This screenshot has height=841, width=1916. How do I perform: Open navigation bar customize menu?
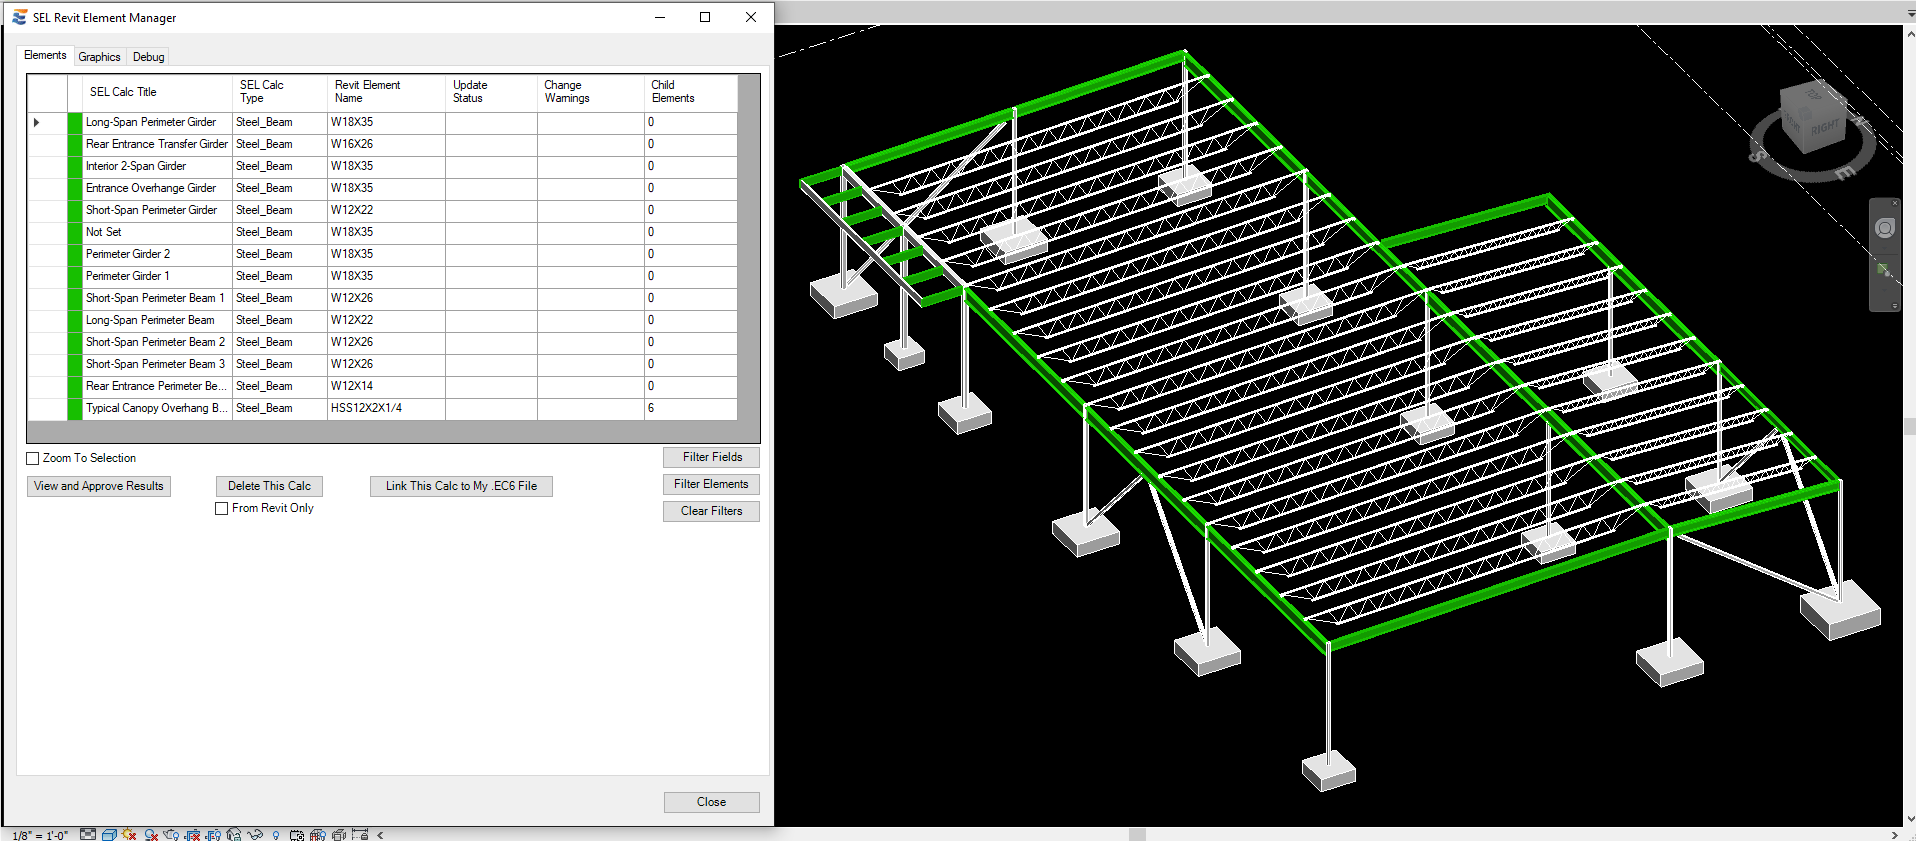[1895, 306]
